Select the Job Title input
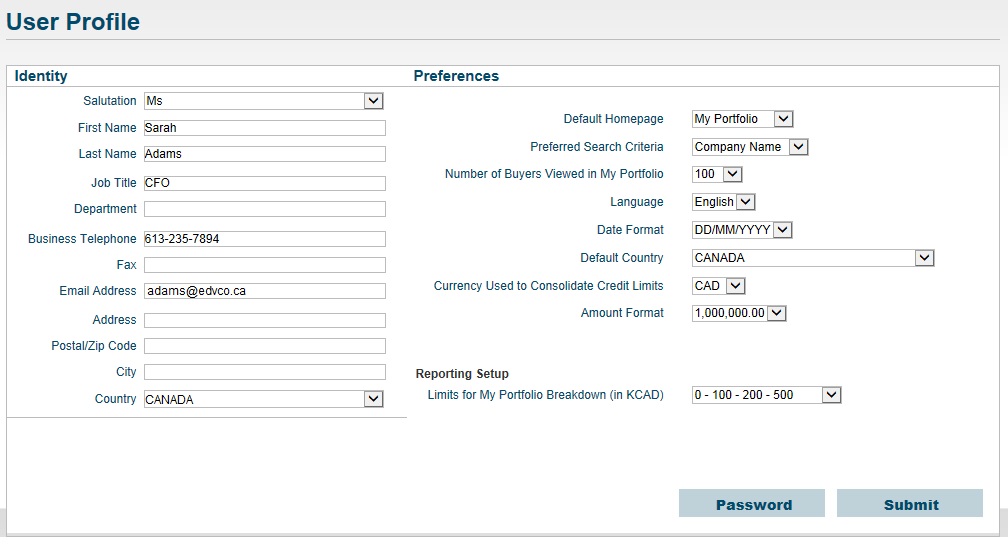Screen dimensions: 1008x544 tap(265, 183)
